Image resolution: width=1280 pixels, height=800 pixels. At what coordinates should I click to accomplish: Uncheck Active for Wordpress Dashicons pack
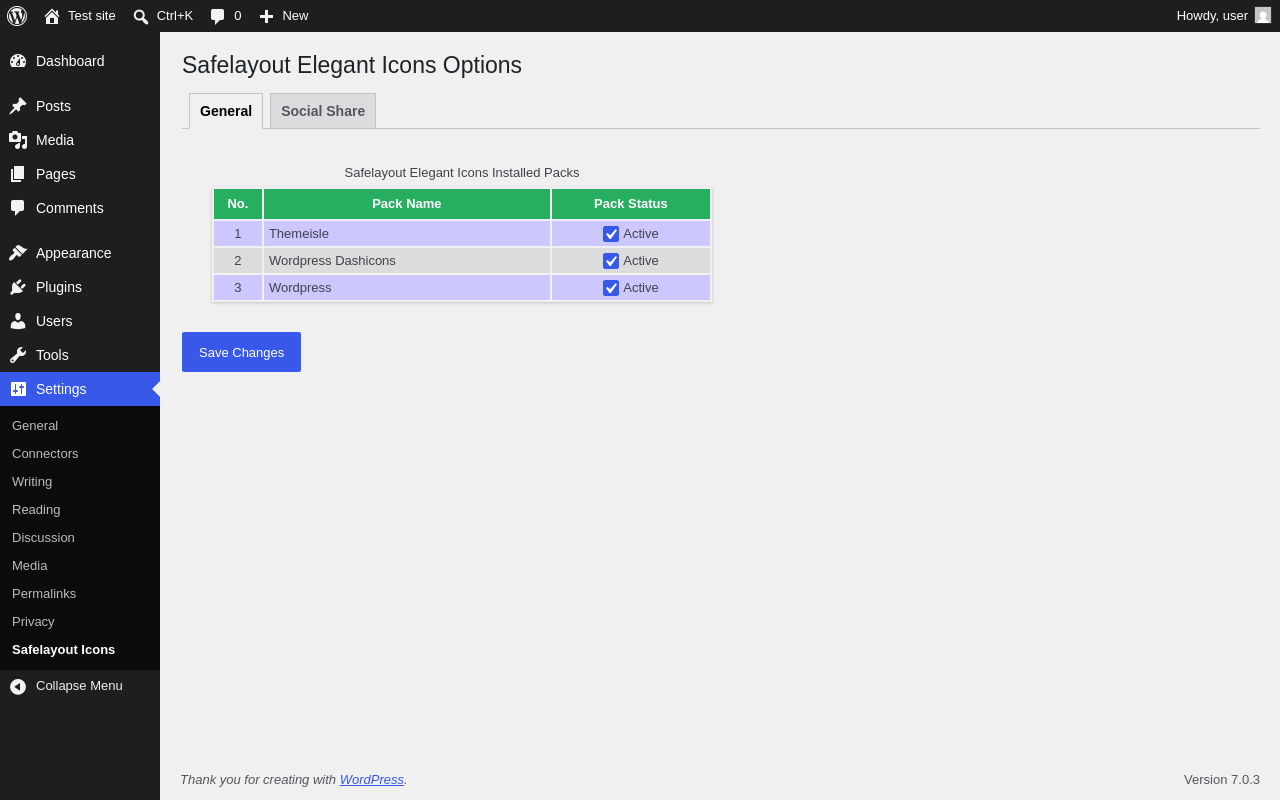pos(611,261)
